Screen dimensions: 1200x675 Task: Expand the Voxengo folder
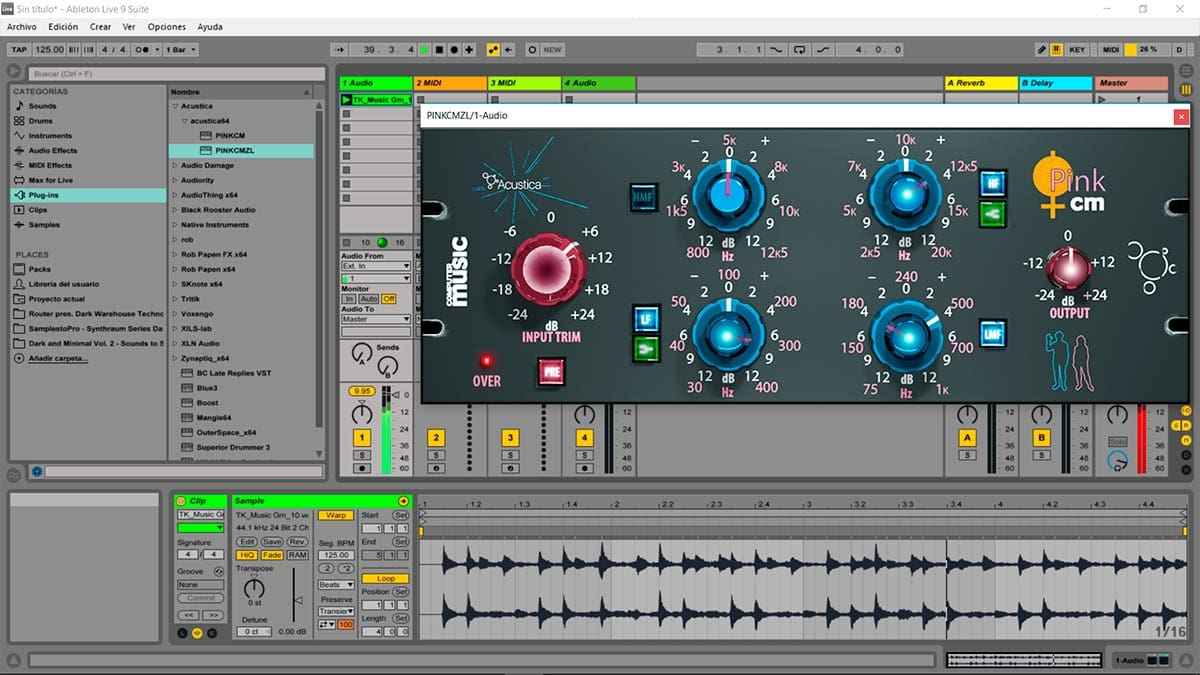pos(175,314)
